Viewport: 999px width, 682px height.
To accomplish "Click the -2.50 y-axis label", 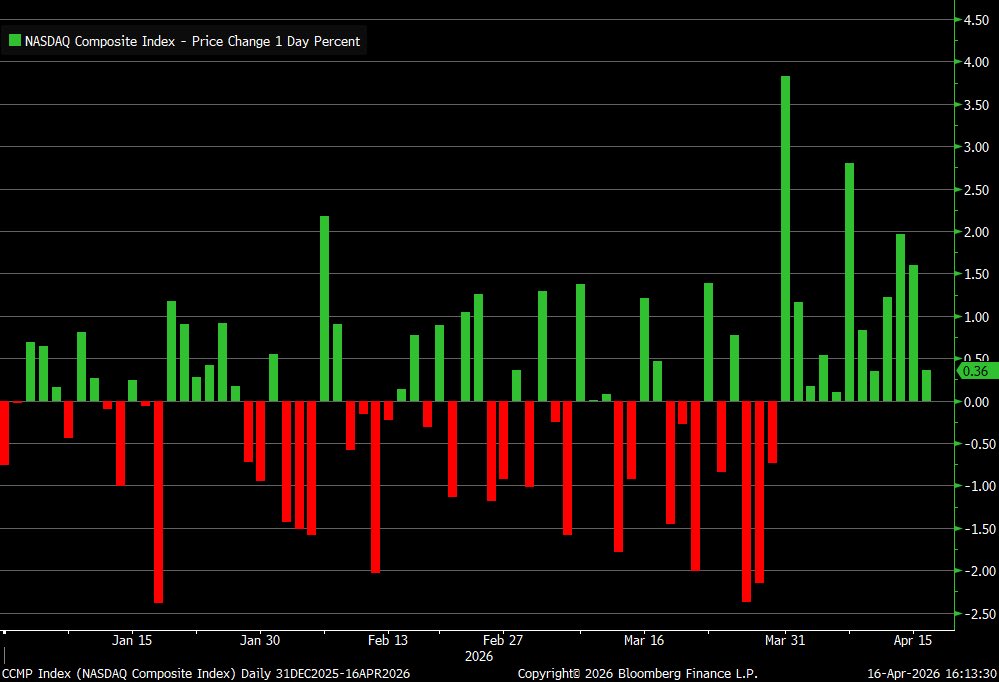I will tap(978, 613).
